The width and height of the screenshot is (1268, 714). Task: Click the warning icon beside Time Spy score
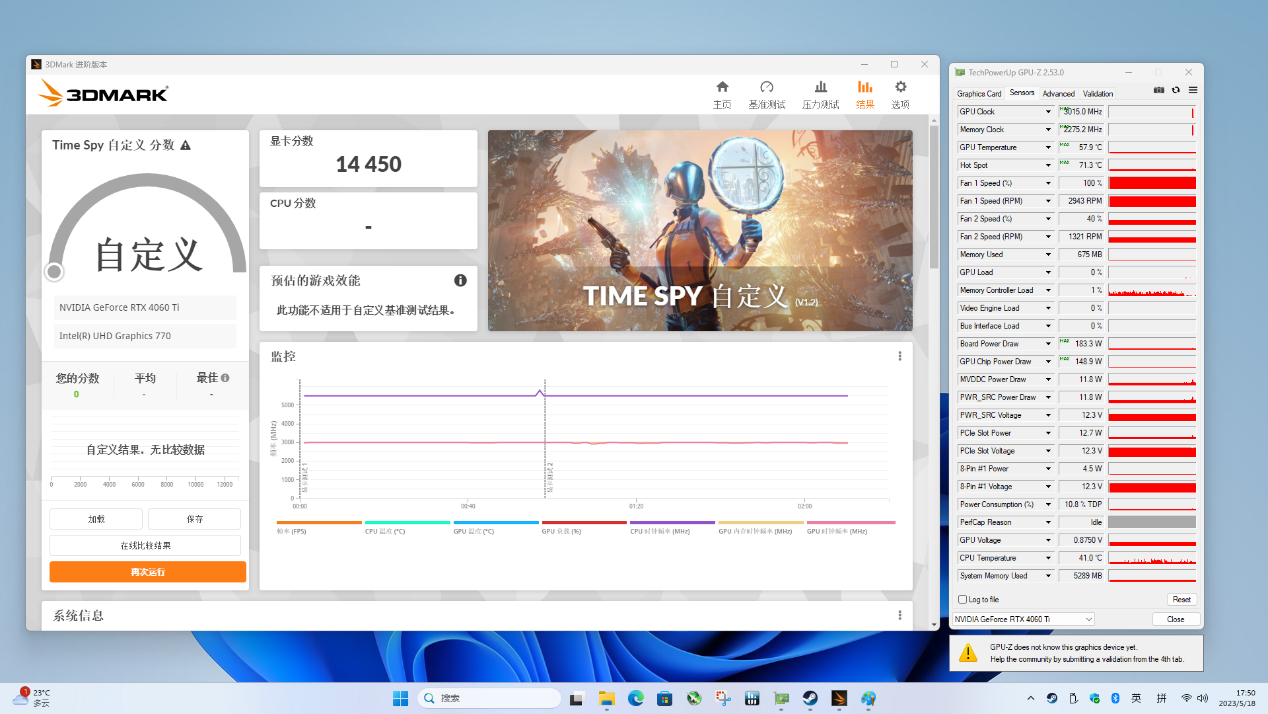(185, 145)
